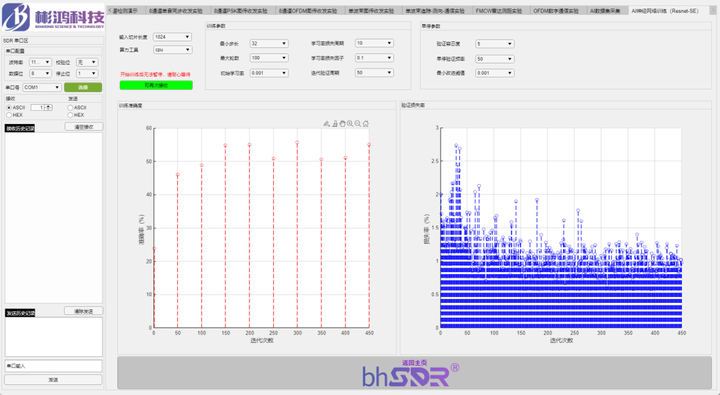Open the data bits dropdown showing 8
The image size is (720, 395).
40,73
